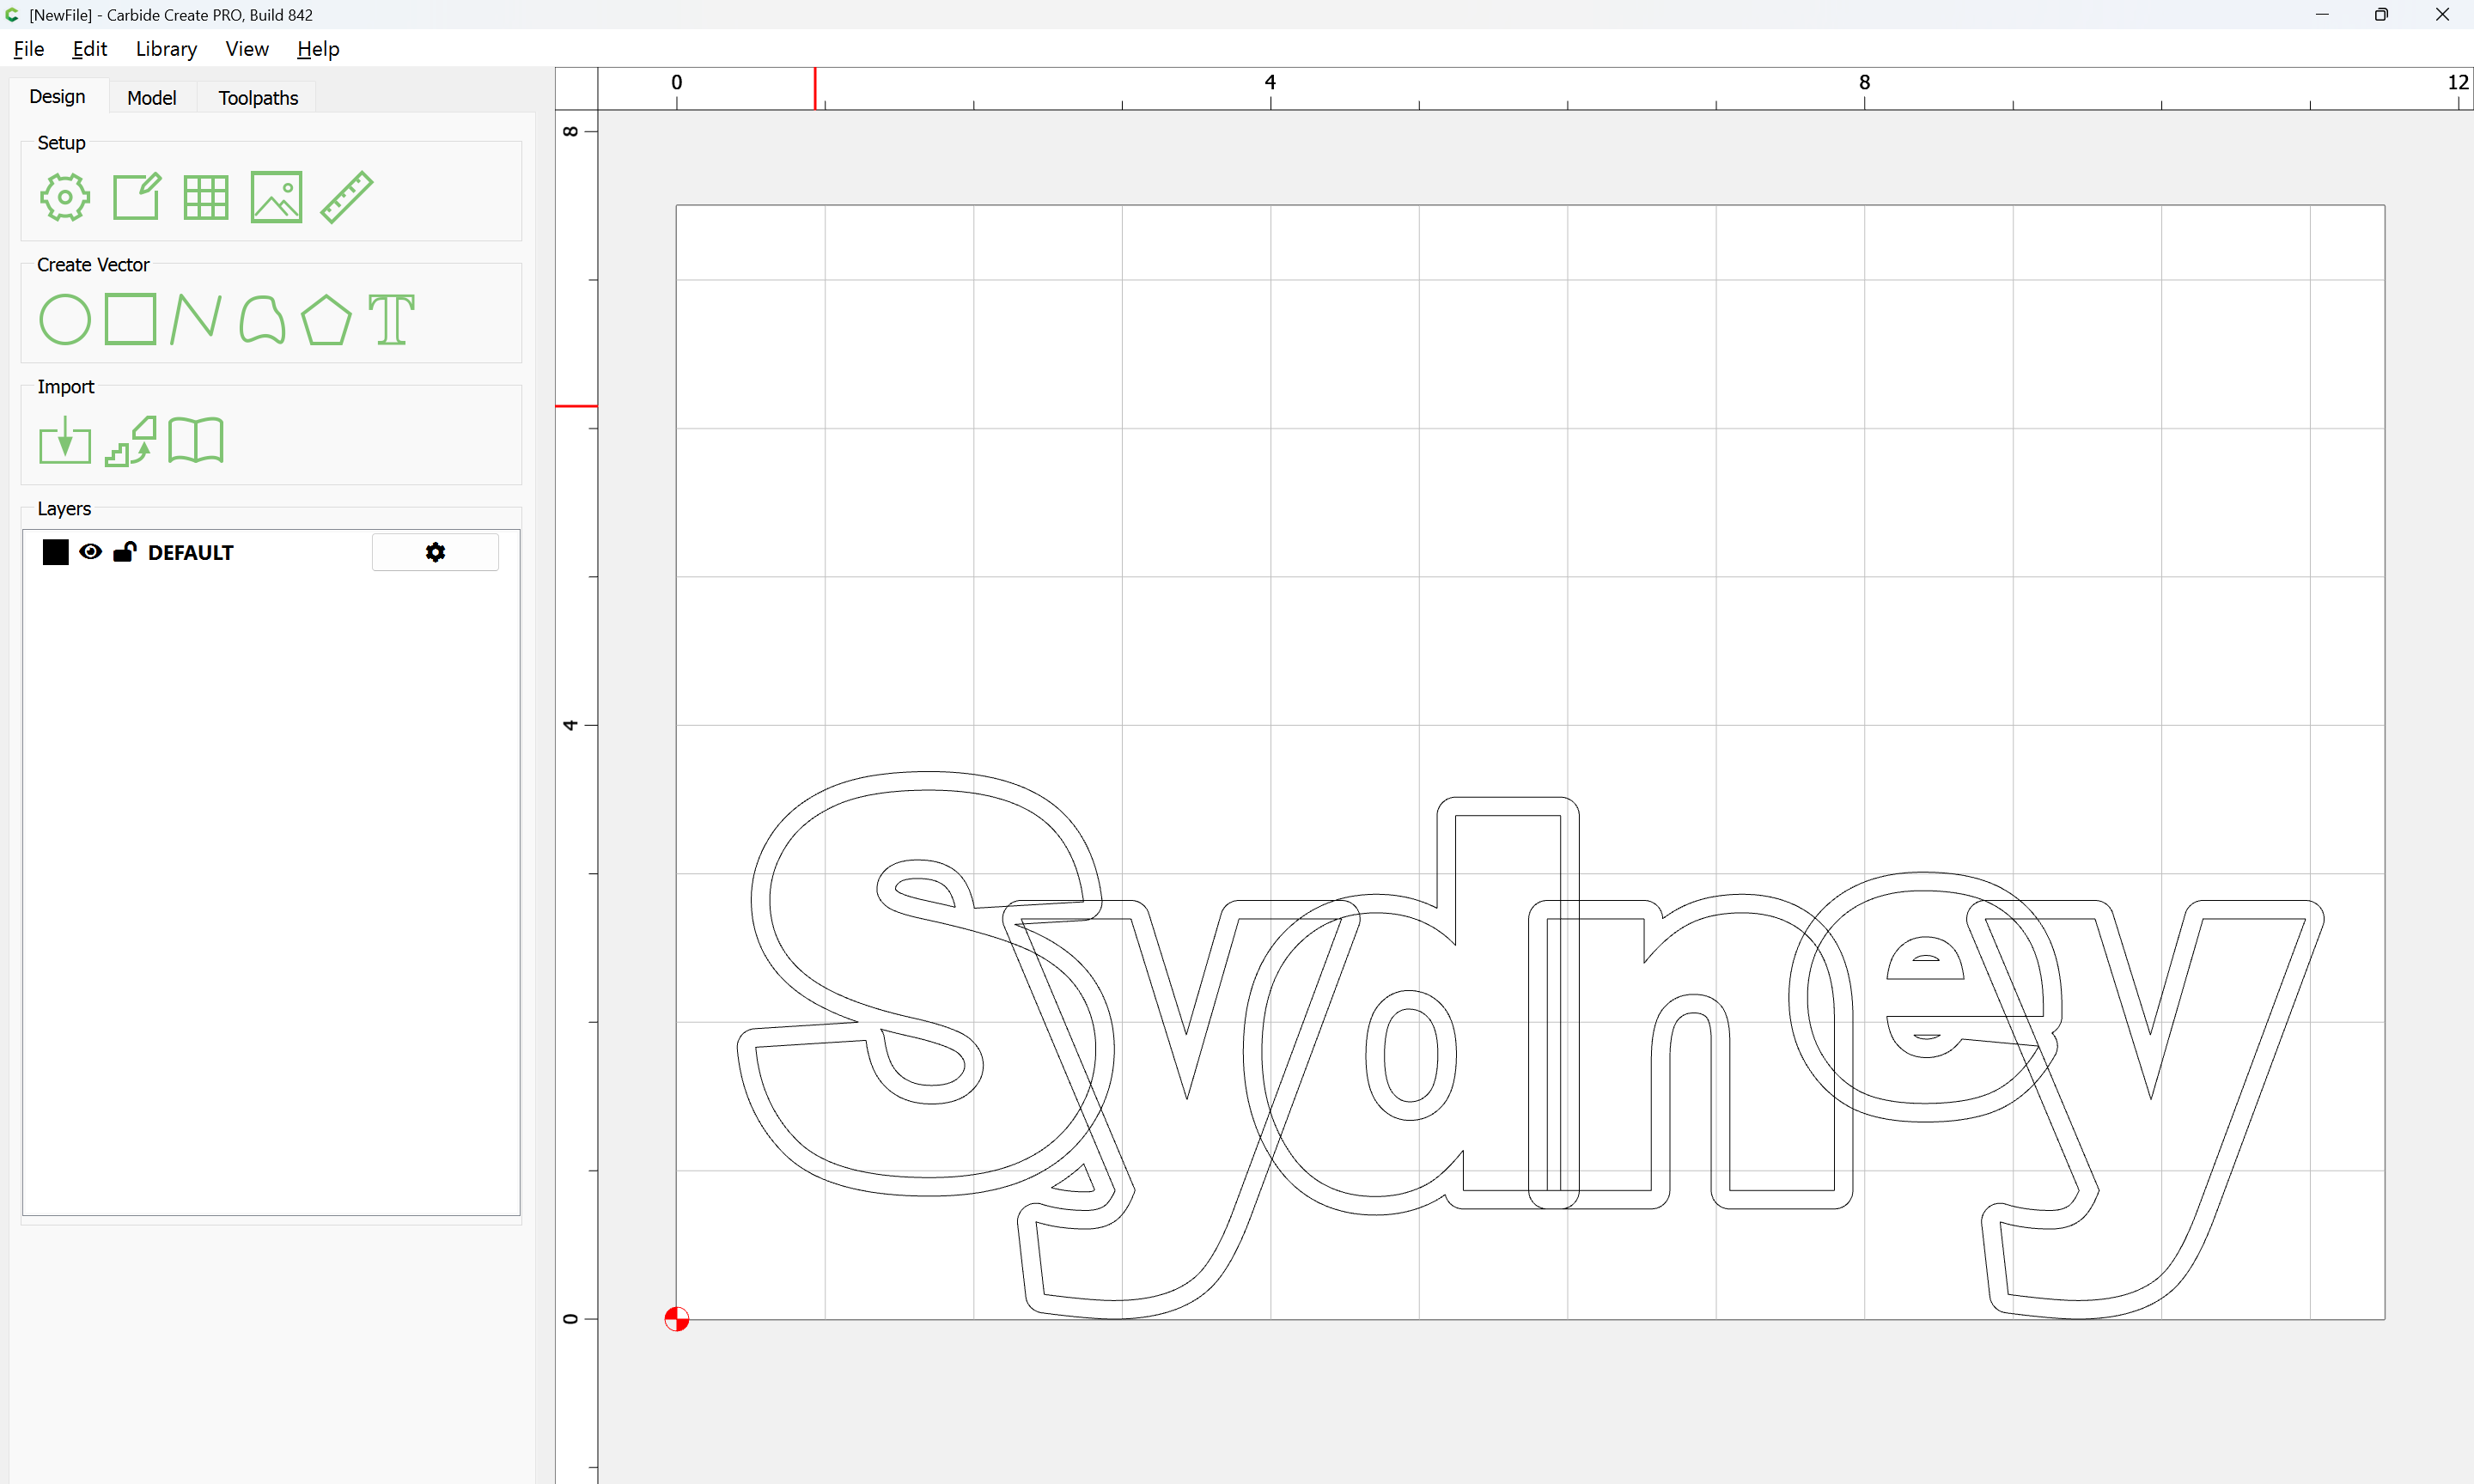The image size is (2474, 1484).
Task: Click the DEFAULT layer black color swatch
Action: [x=56, y=552]
